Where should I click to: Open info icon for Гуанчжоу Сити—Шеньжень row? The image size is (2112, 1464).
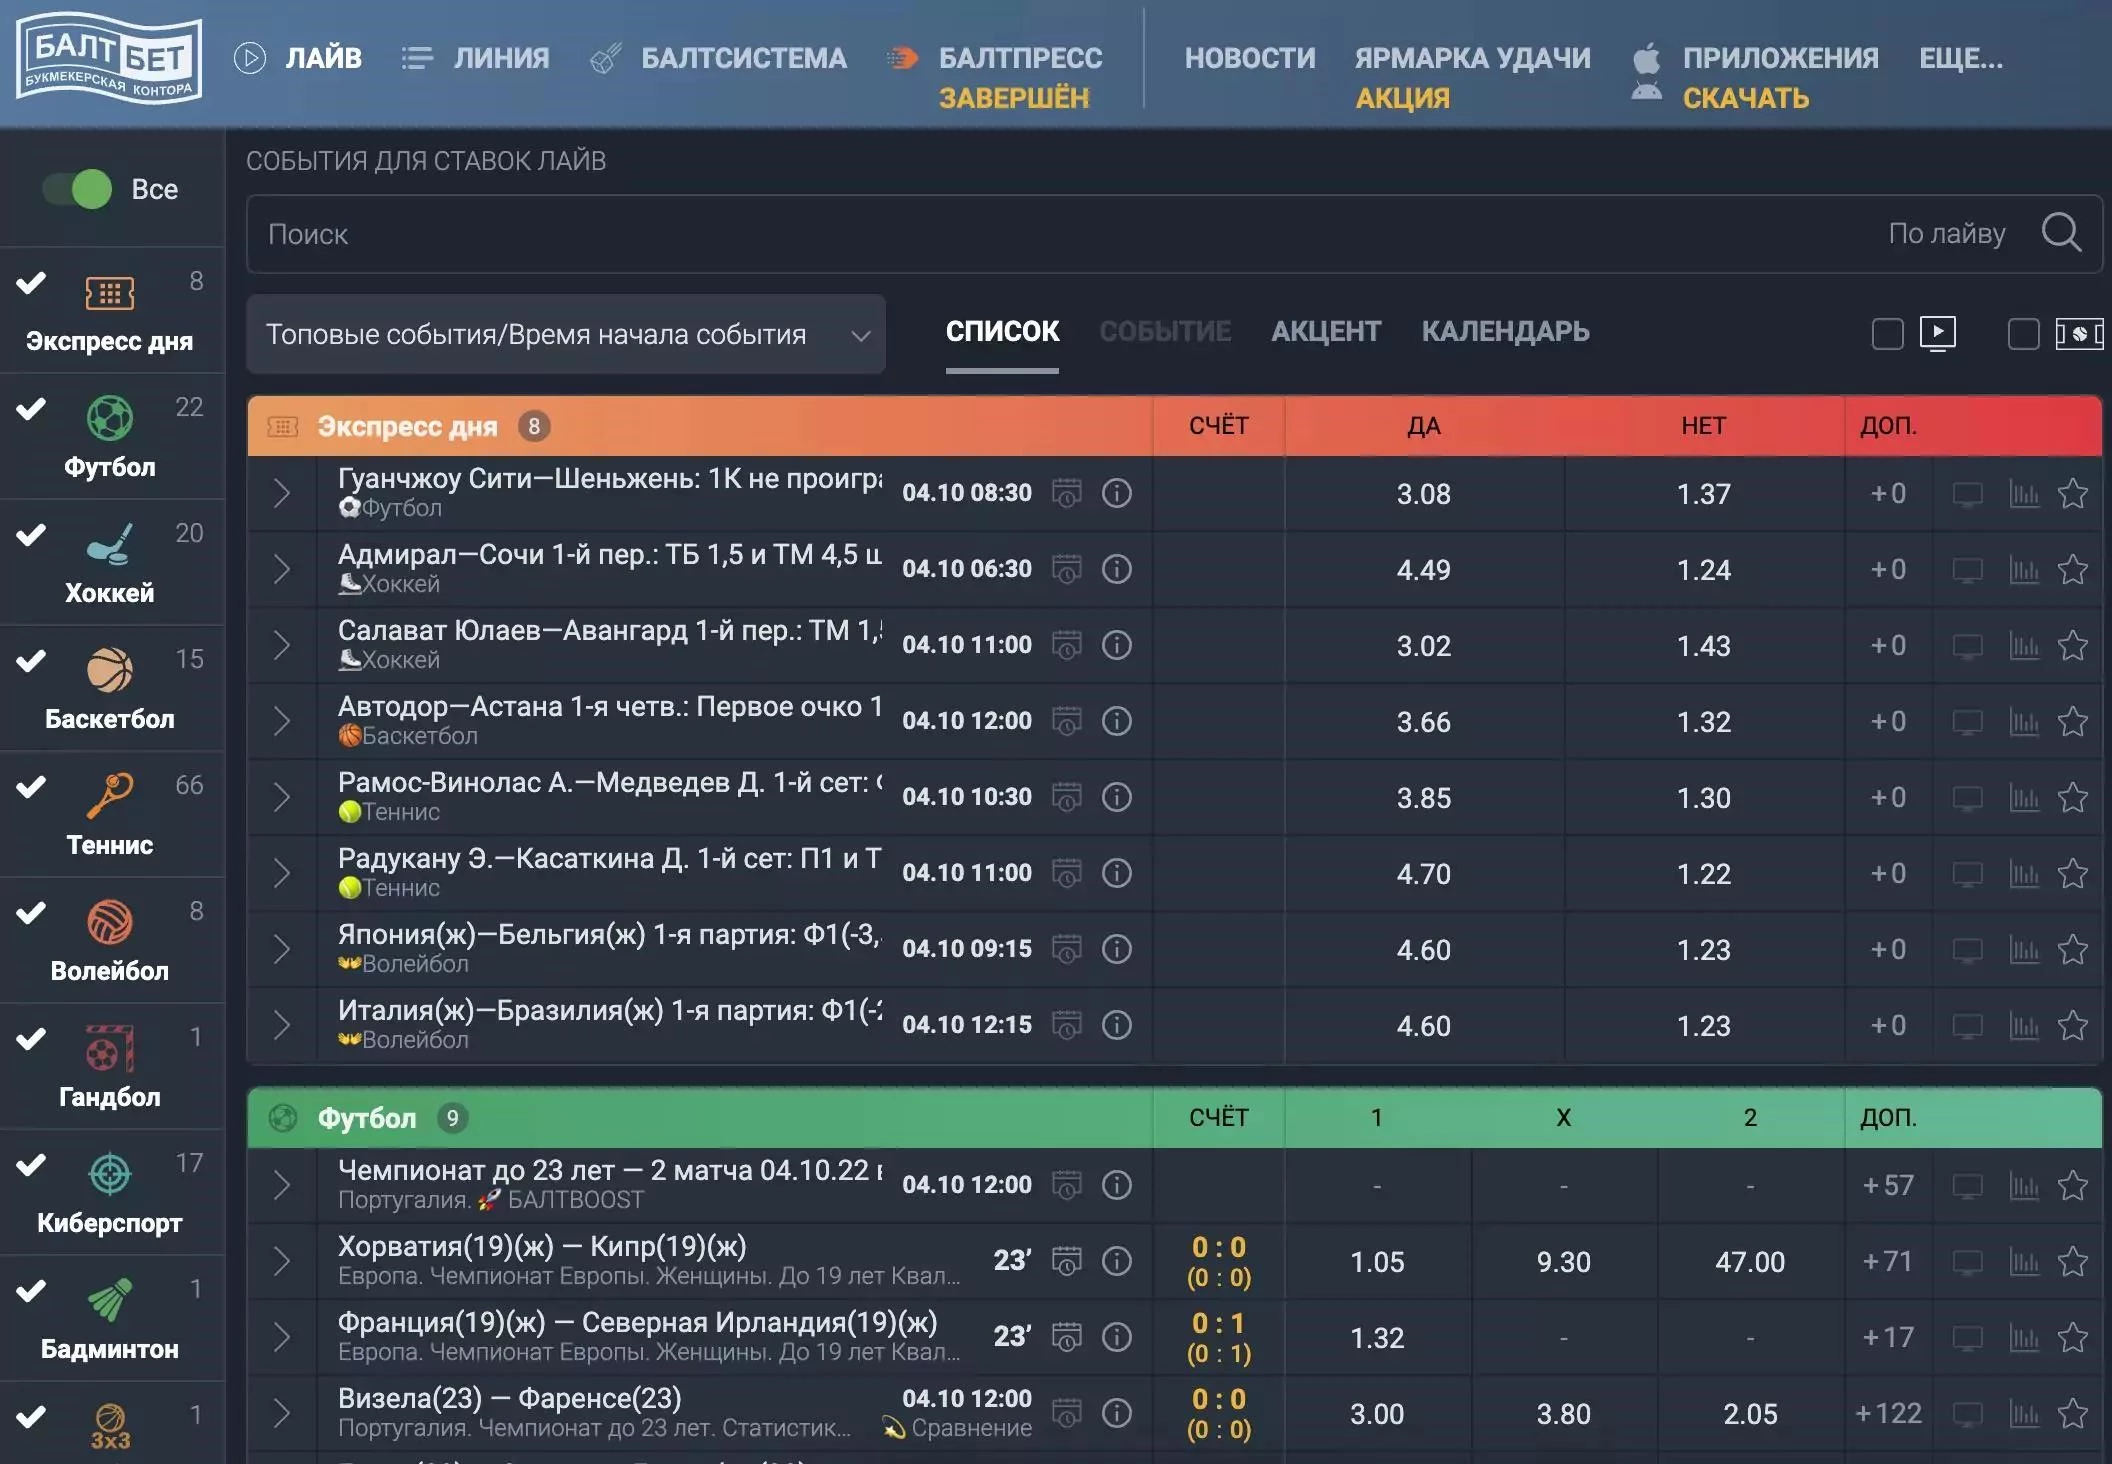point(1116,493)
